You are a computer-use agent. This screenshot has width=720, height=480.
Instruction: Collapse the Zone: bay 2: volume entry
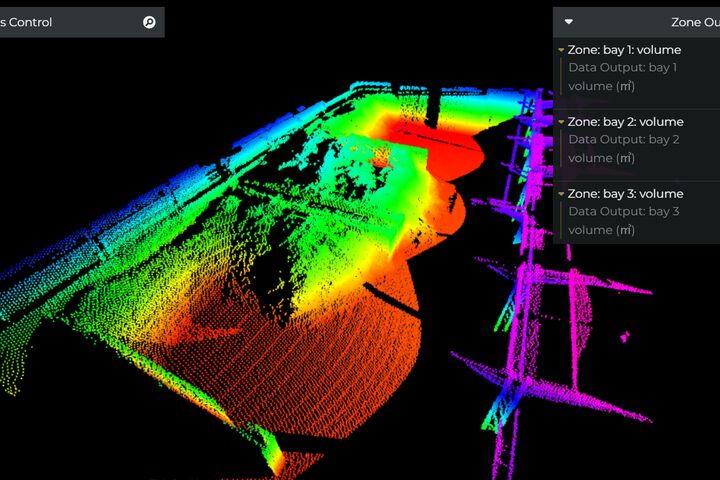pyautogui.click(x=561, y=122)
